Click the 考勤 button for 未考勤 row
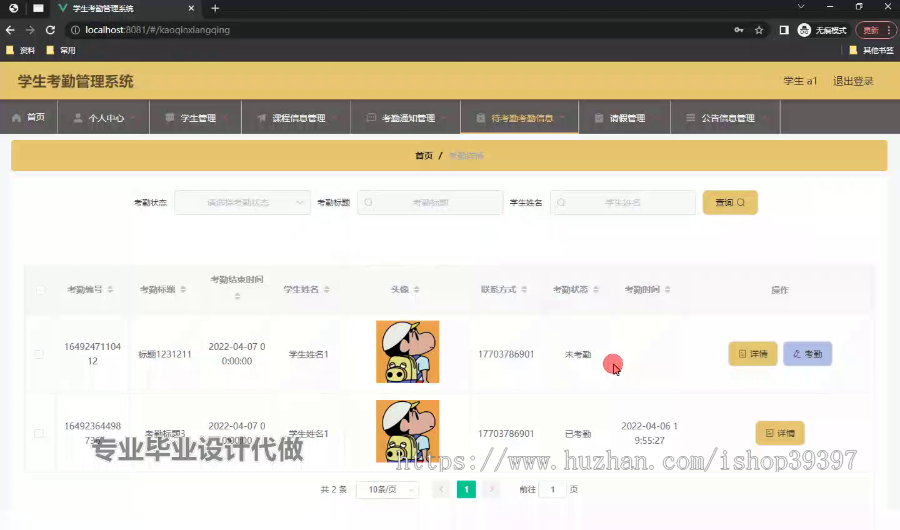The width and height of the screenshot is (900, 530). coord(808,354)
